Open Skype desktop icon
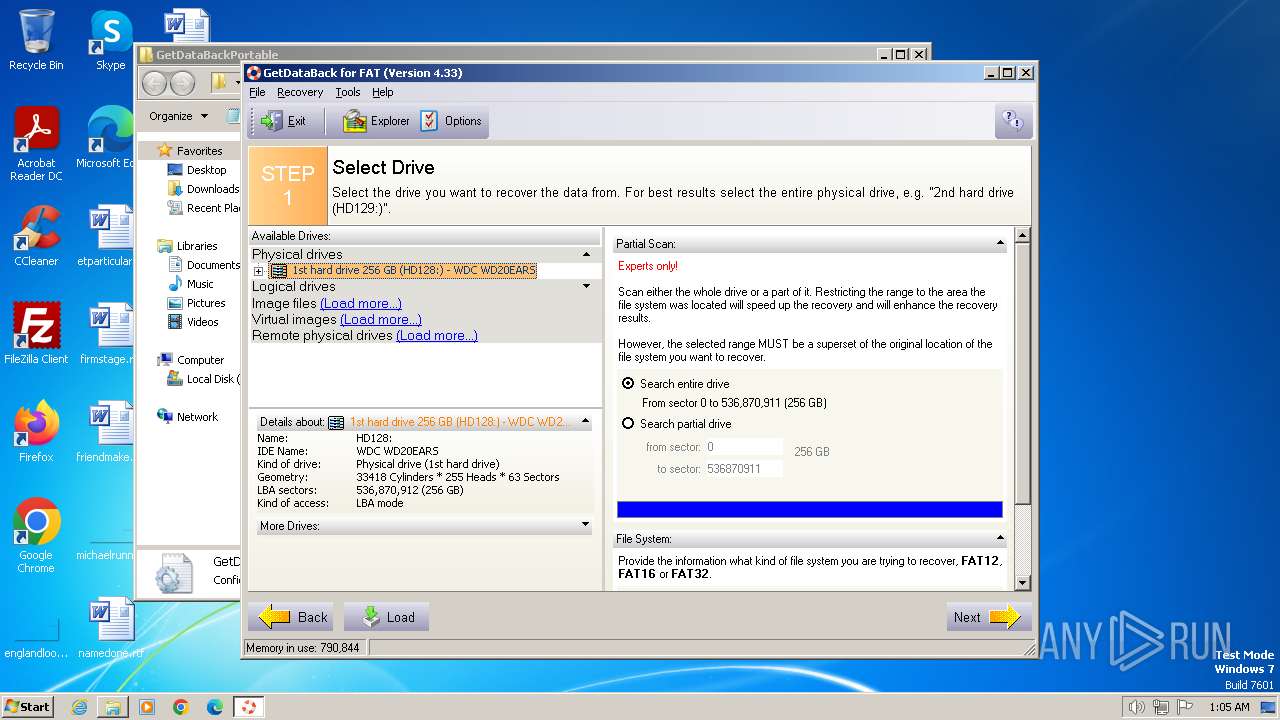1280x720 pixels. 110,40
